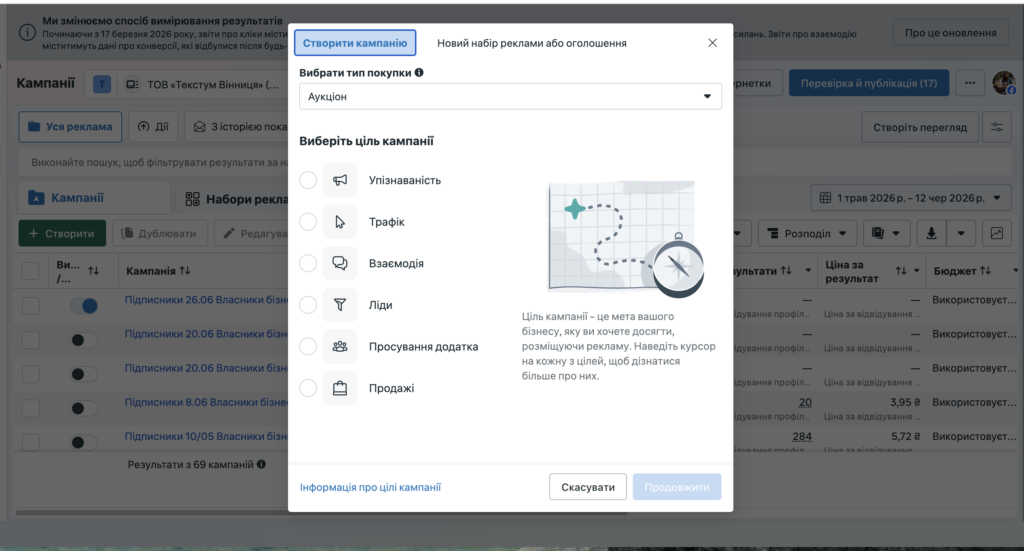
Task: Click the reports icon in the toolbar
Action: [878, 234]
